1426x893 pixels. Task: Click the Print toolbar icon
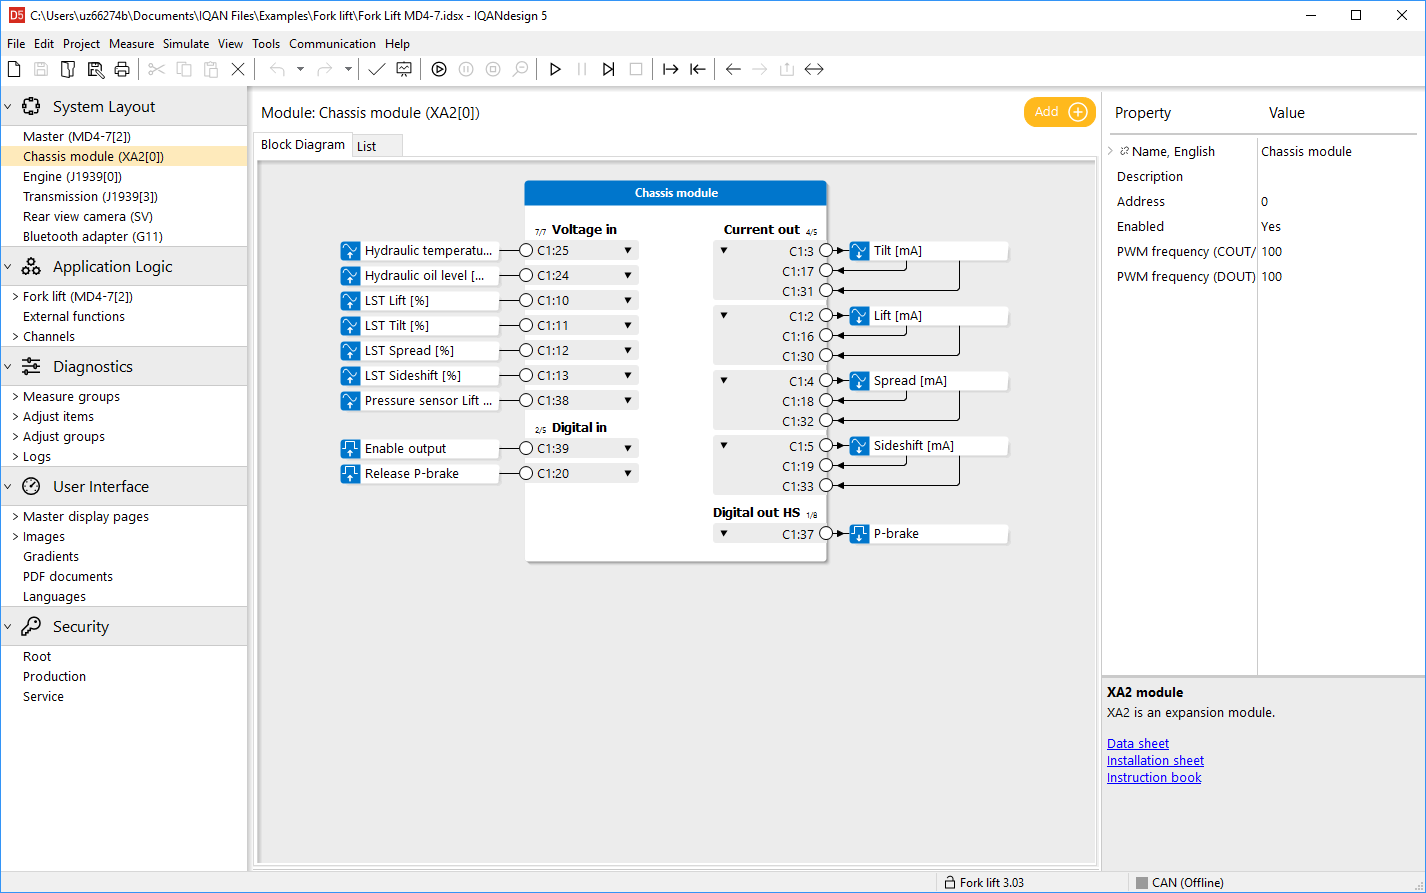click(x=122, y=69)
